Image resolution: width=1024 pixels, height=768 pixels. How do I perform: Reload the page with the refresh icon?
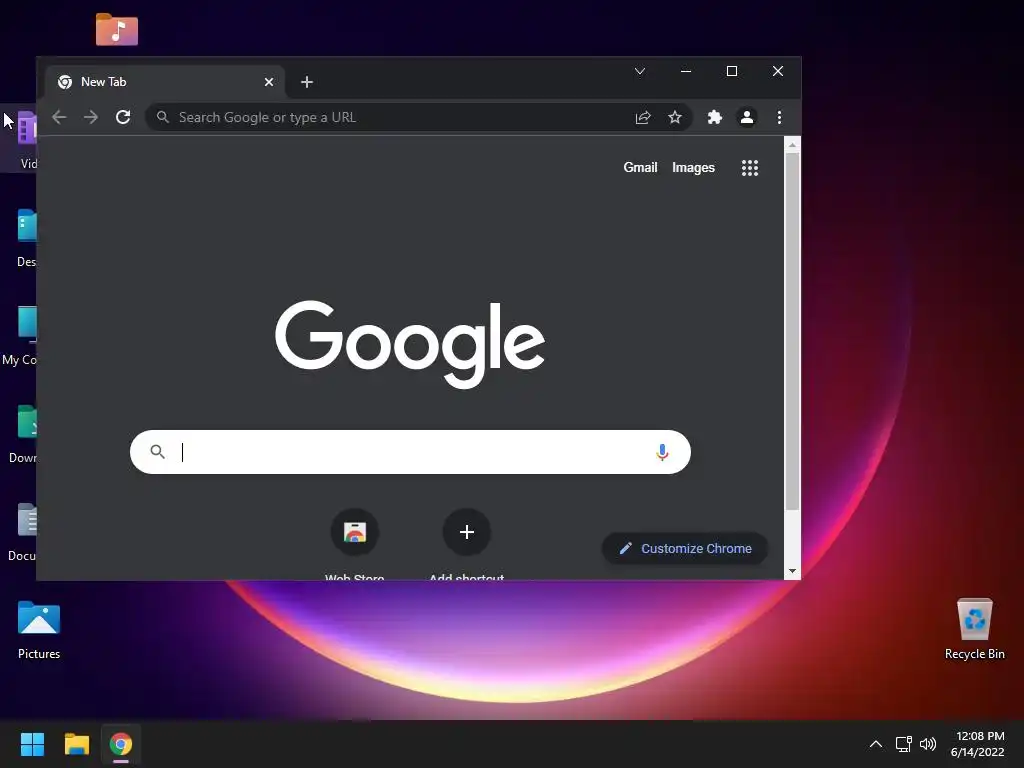(123, 118)
